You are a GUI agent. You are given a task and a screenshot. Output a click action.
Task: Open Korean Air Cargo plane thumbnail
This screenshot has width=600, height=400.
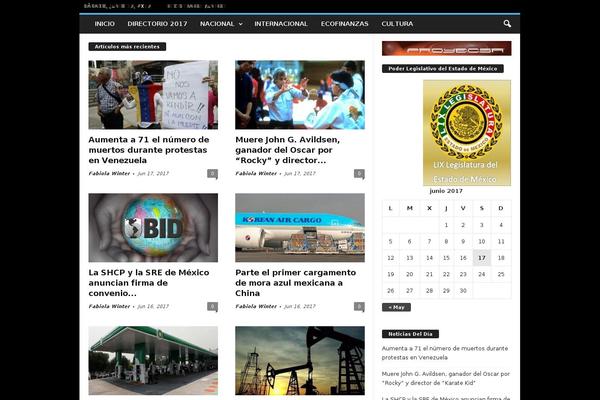pyautogui.click(x=300, y=228)
